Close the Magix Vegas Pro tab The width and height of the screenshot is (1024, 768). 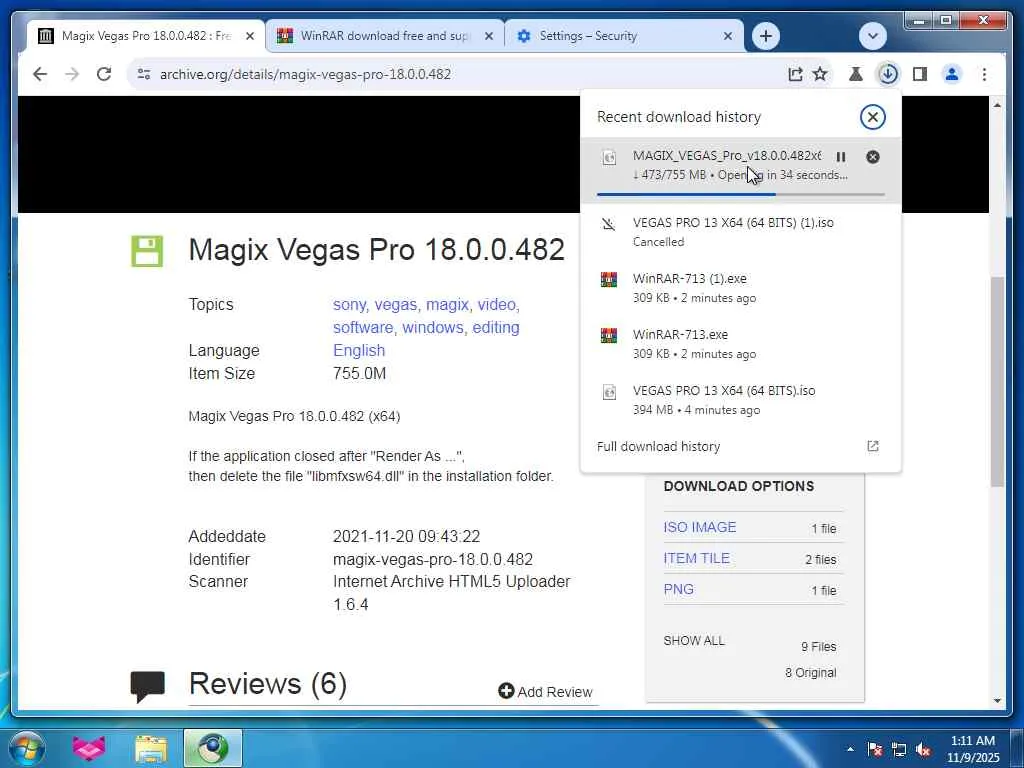click(x=249, y=36)
